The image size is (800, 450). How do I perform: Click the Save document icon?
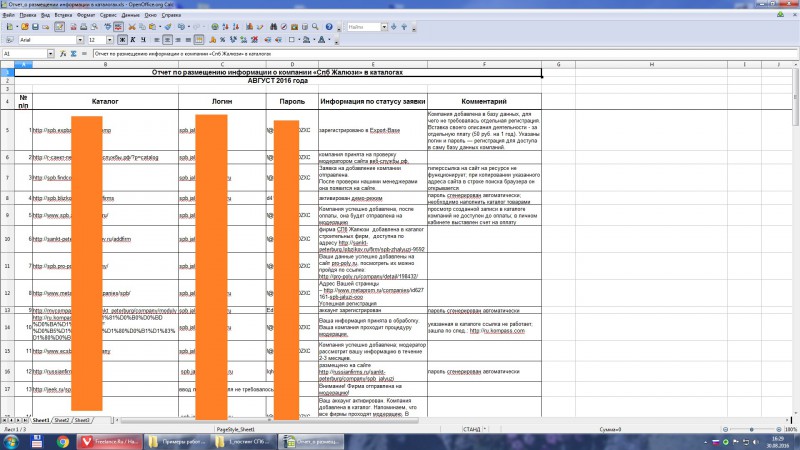pos(35,27)
